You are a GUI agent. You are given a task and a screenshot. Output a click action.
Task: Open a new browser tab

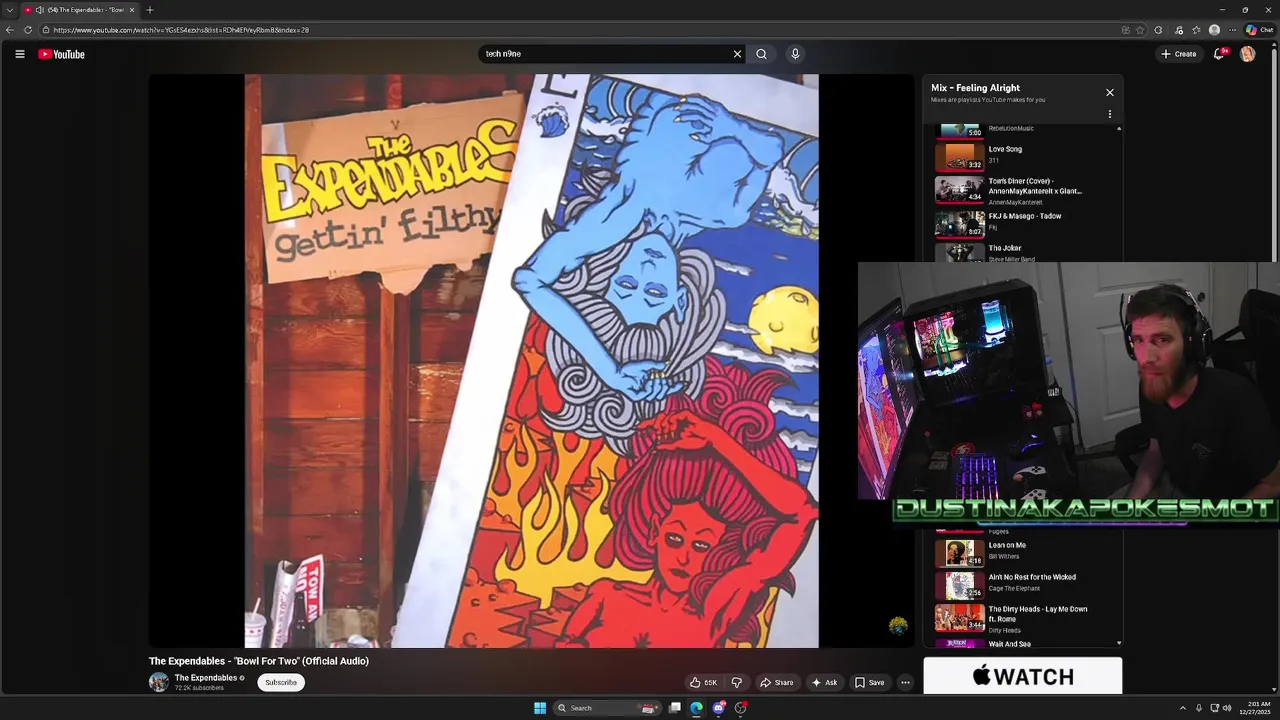coord(150,10)
